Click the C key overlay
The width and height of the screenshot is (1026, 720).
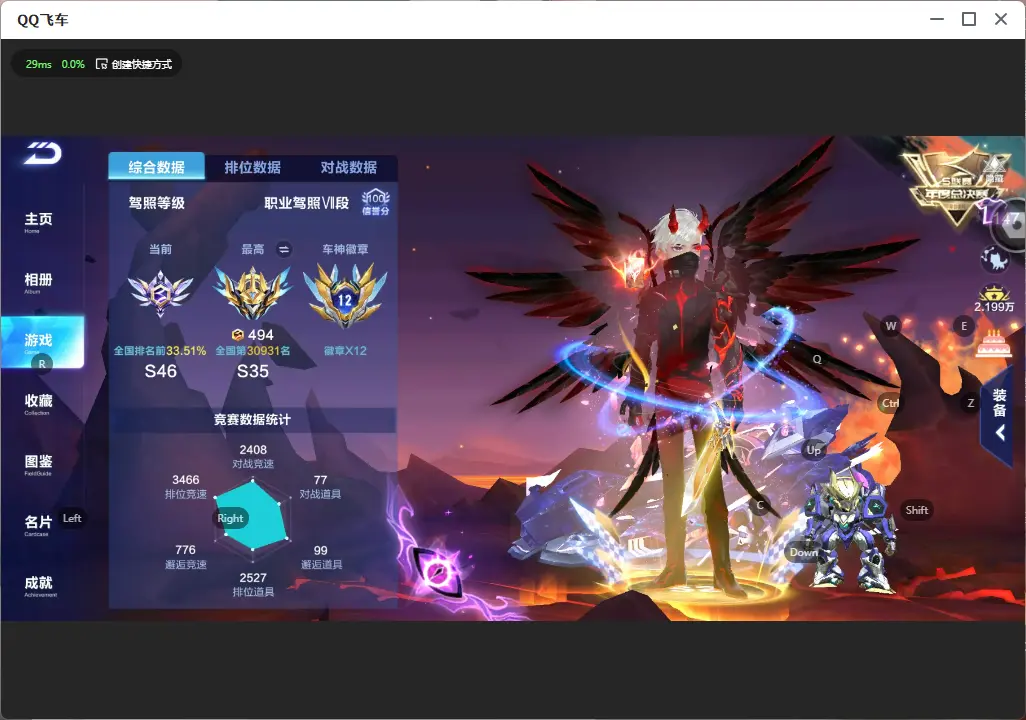coord(760,505)
